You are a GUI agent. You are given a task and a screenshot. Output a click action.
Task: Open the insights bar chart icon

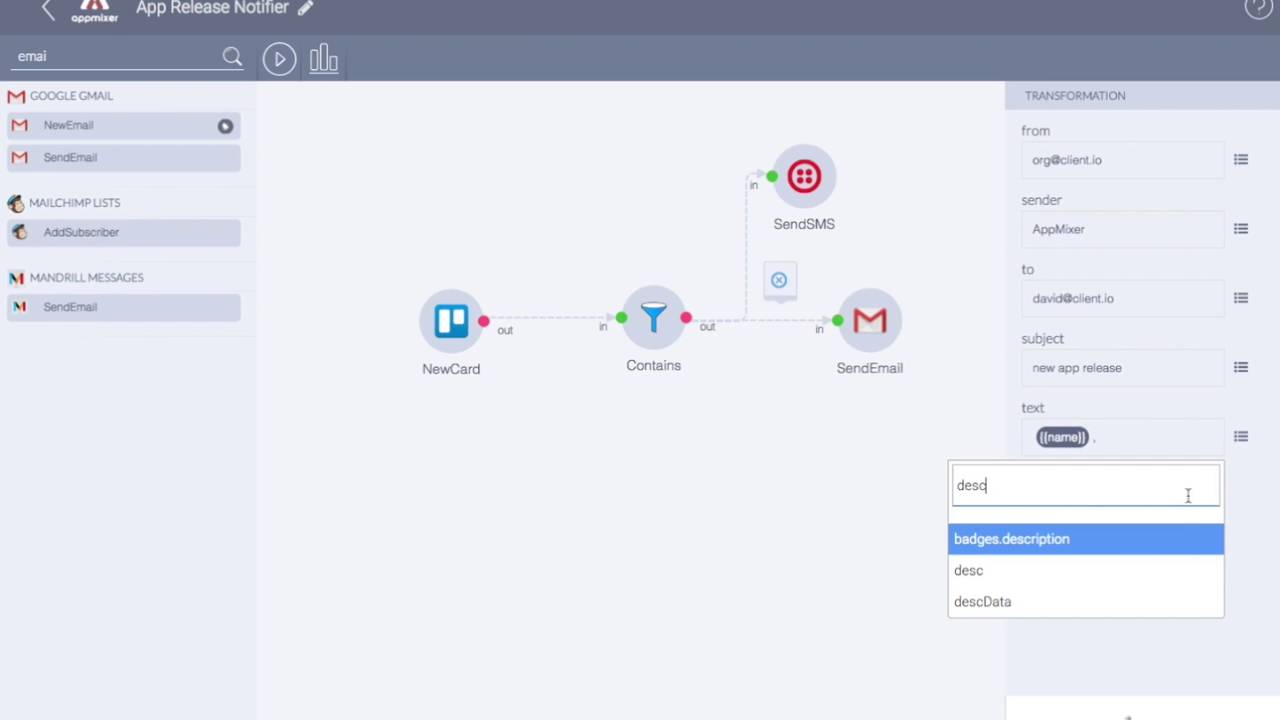pyautogui.click(x=324, y=59)
